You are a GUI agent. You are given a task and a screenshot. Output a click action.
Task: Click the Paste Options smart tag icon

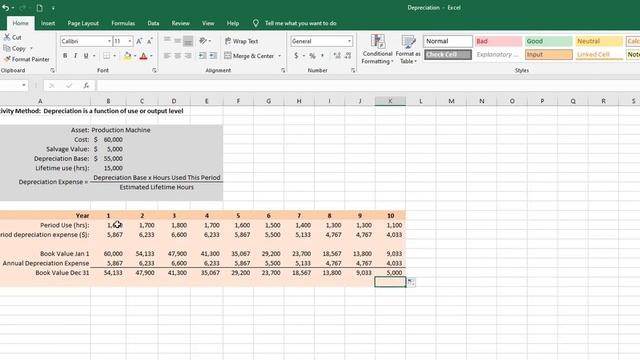pyautogui.click(x=411, y=282)
